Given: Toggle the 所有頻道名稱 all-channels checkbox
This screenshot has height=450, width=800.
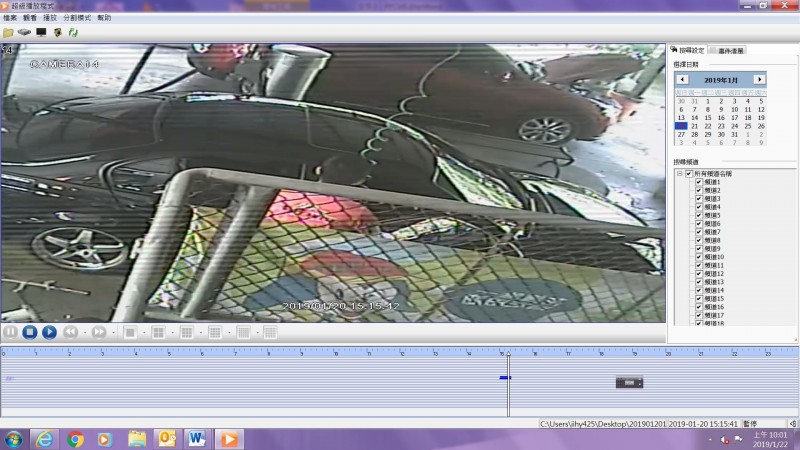Looking at the screenshot, I should pyautogui.click(x=688, y=174).
